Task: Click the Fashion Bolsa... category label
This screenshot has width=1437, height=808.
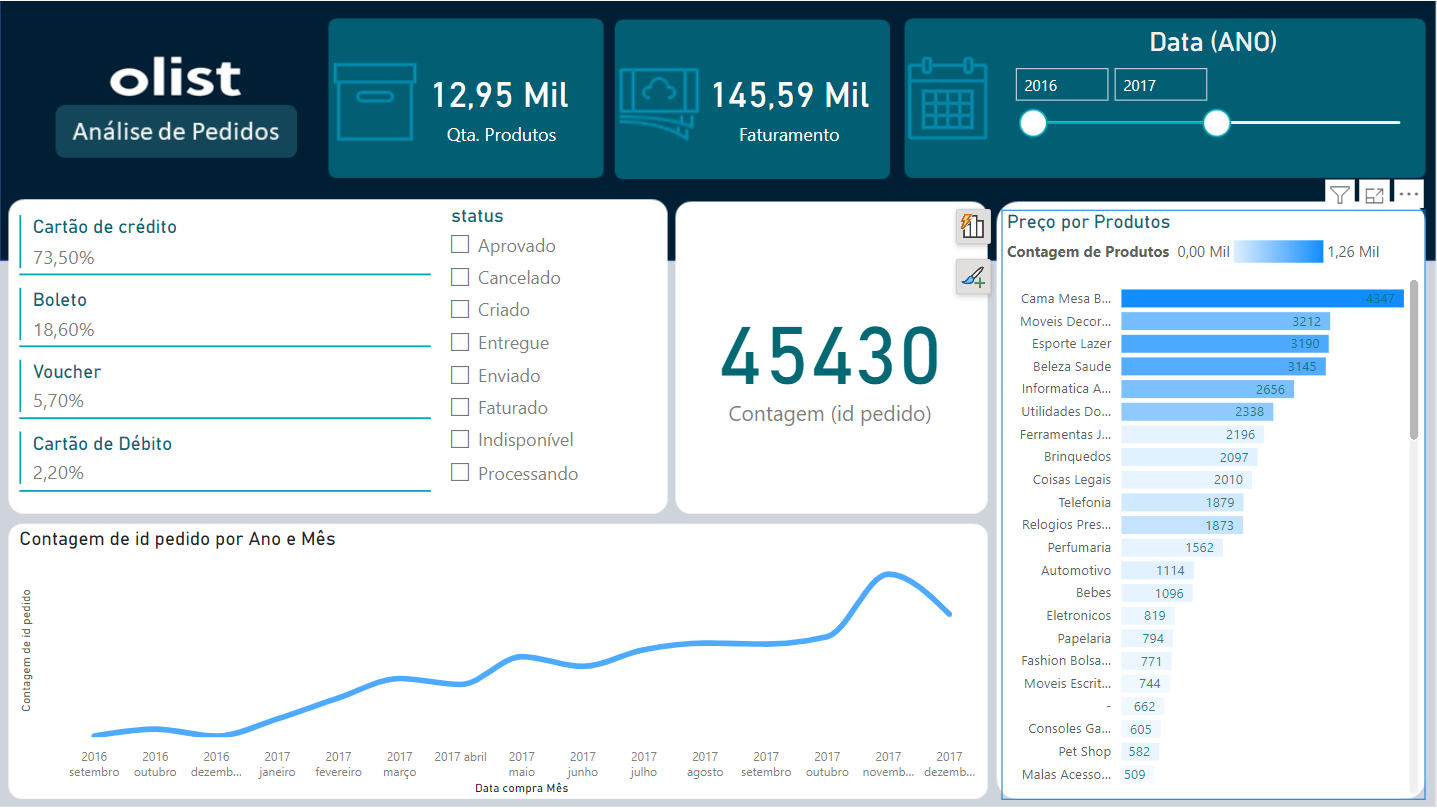Action: click(x=1066, y=661)
